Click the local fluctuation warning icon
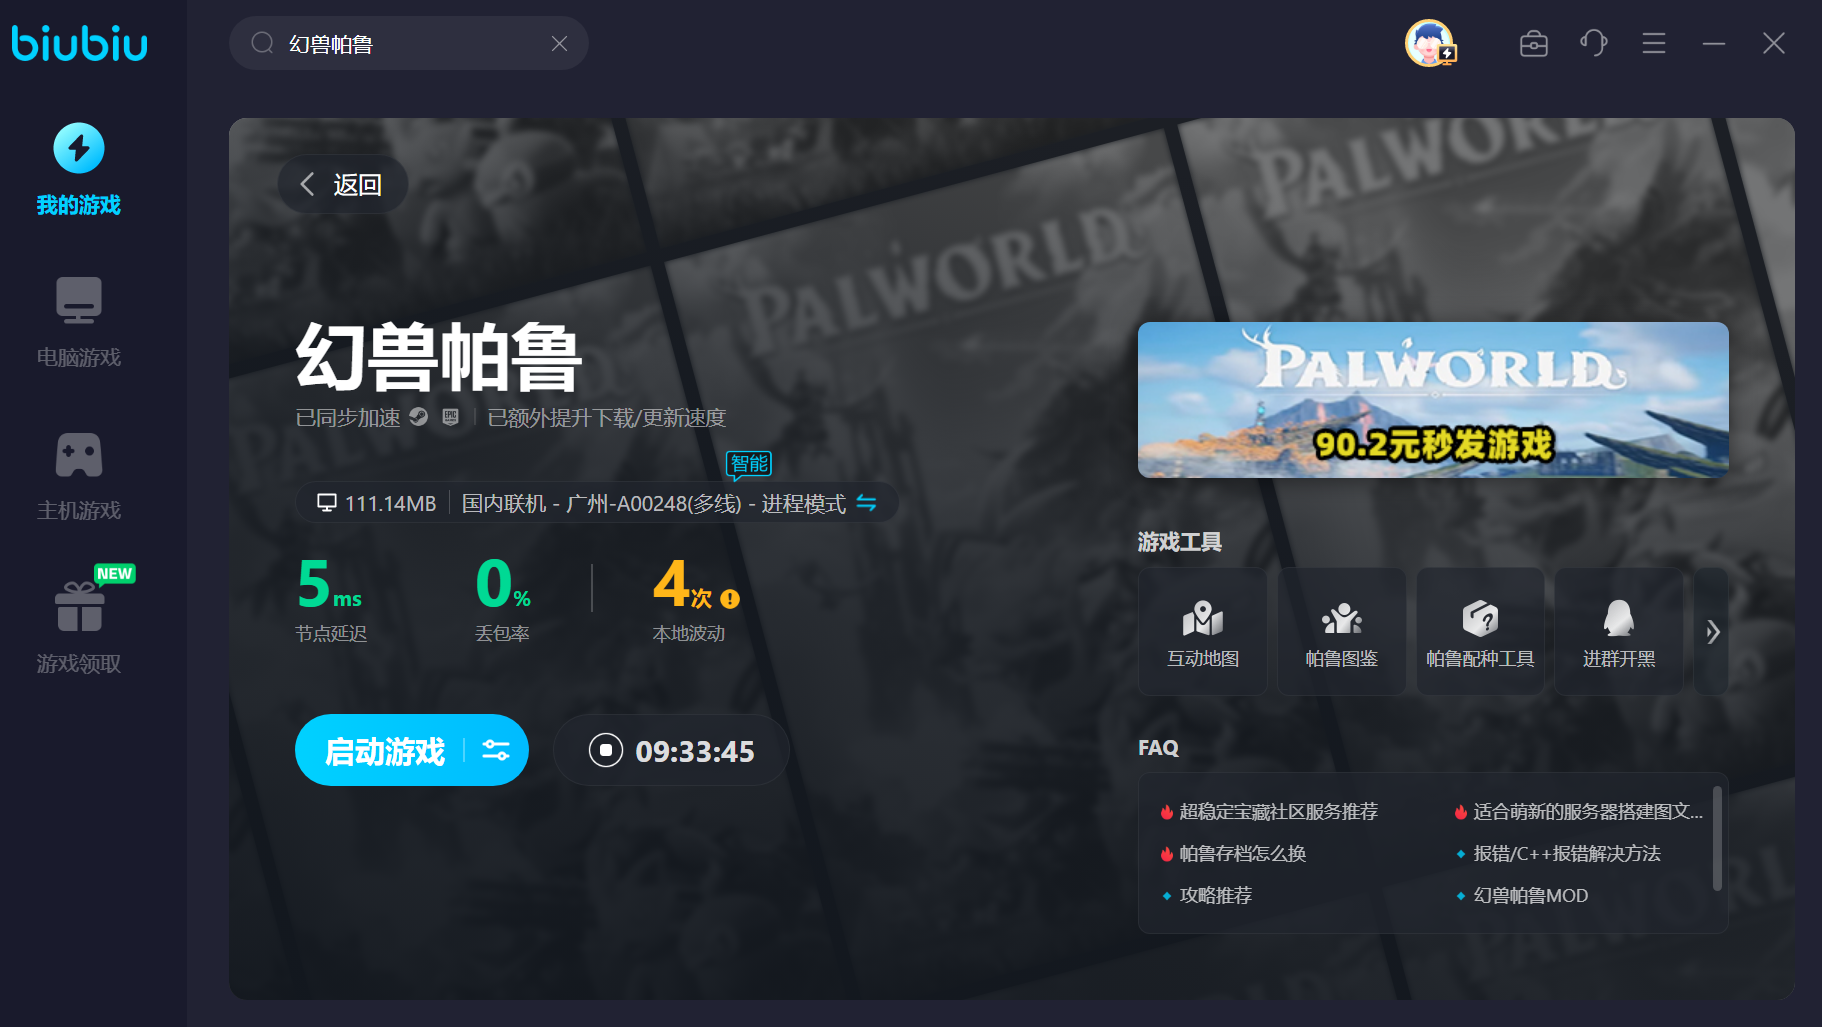 point(730,599)
